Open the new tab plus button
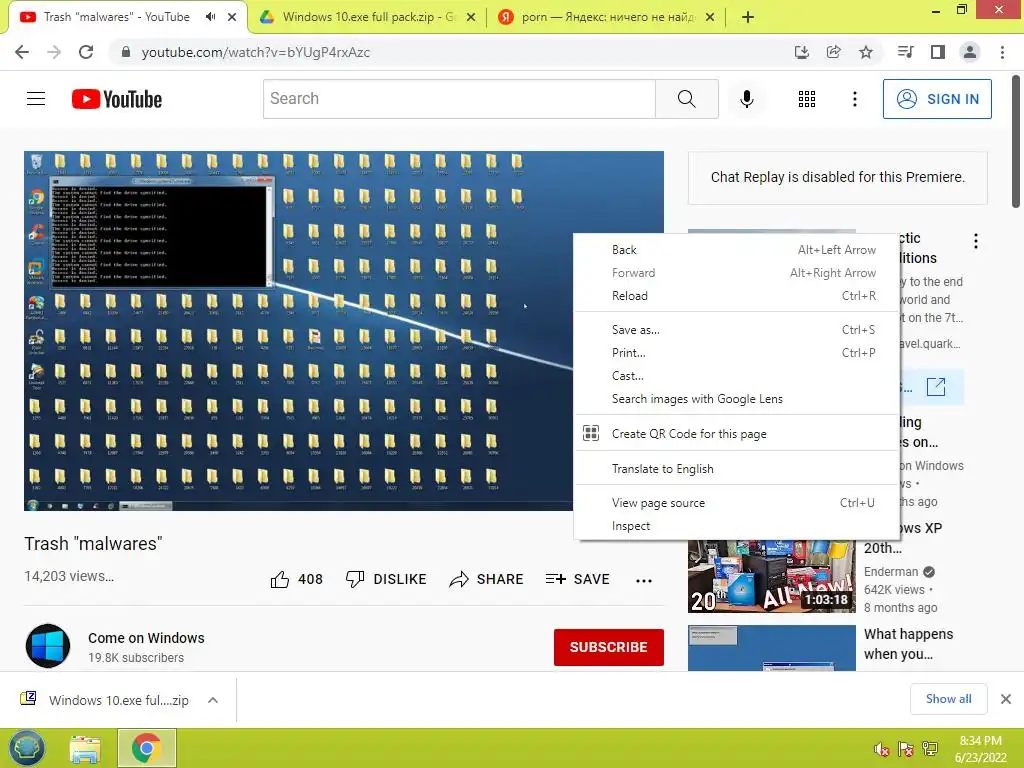 click(748, 17)
